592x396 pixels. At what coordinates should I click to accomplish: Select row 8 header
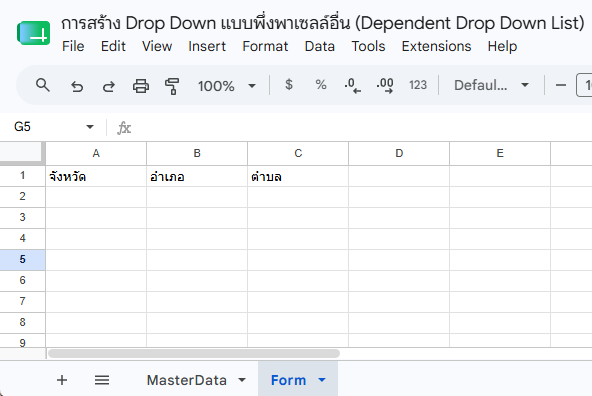pos(22,322)
